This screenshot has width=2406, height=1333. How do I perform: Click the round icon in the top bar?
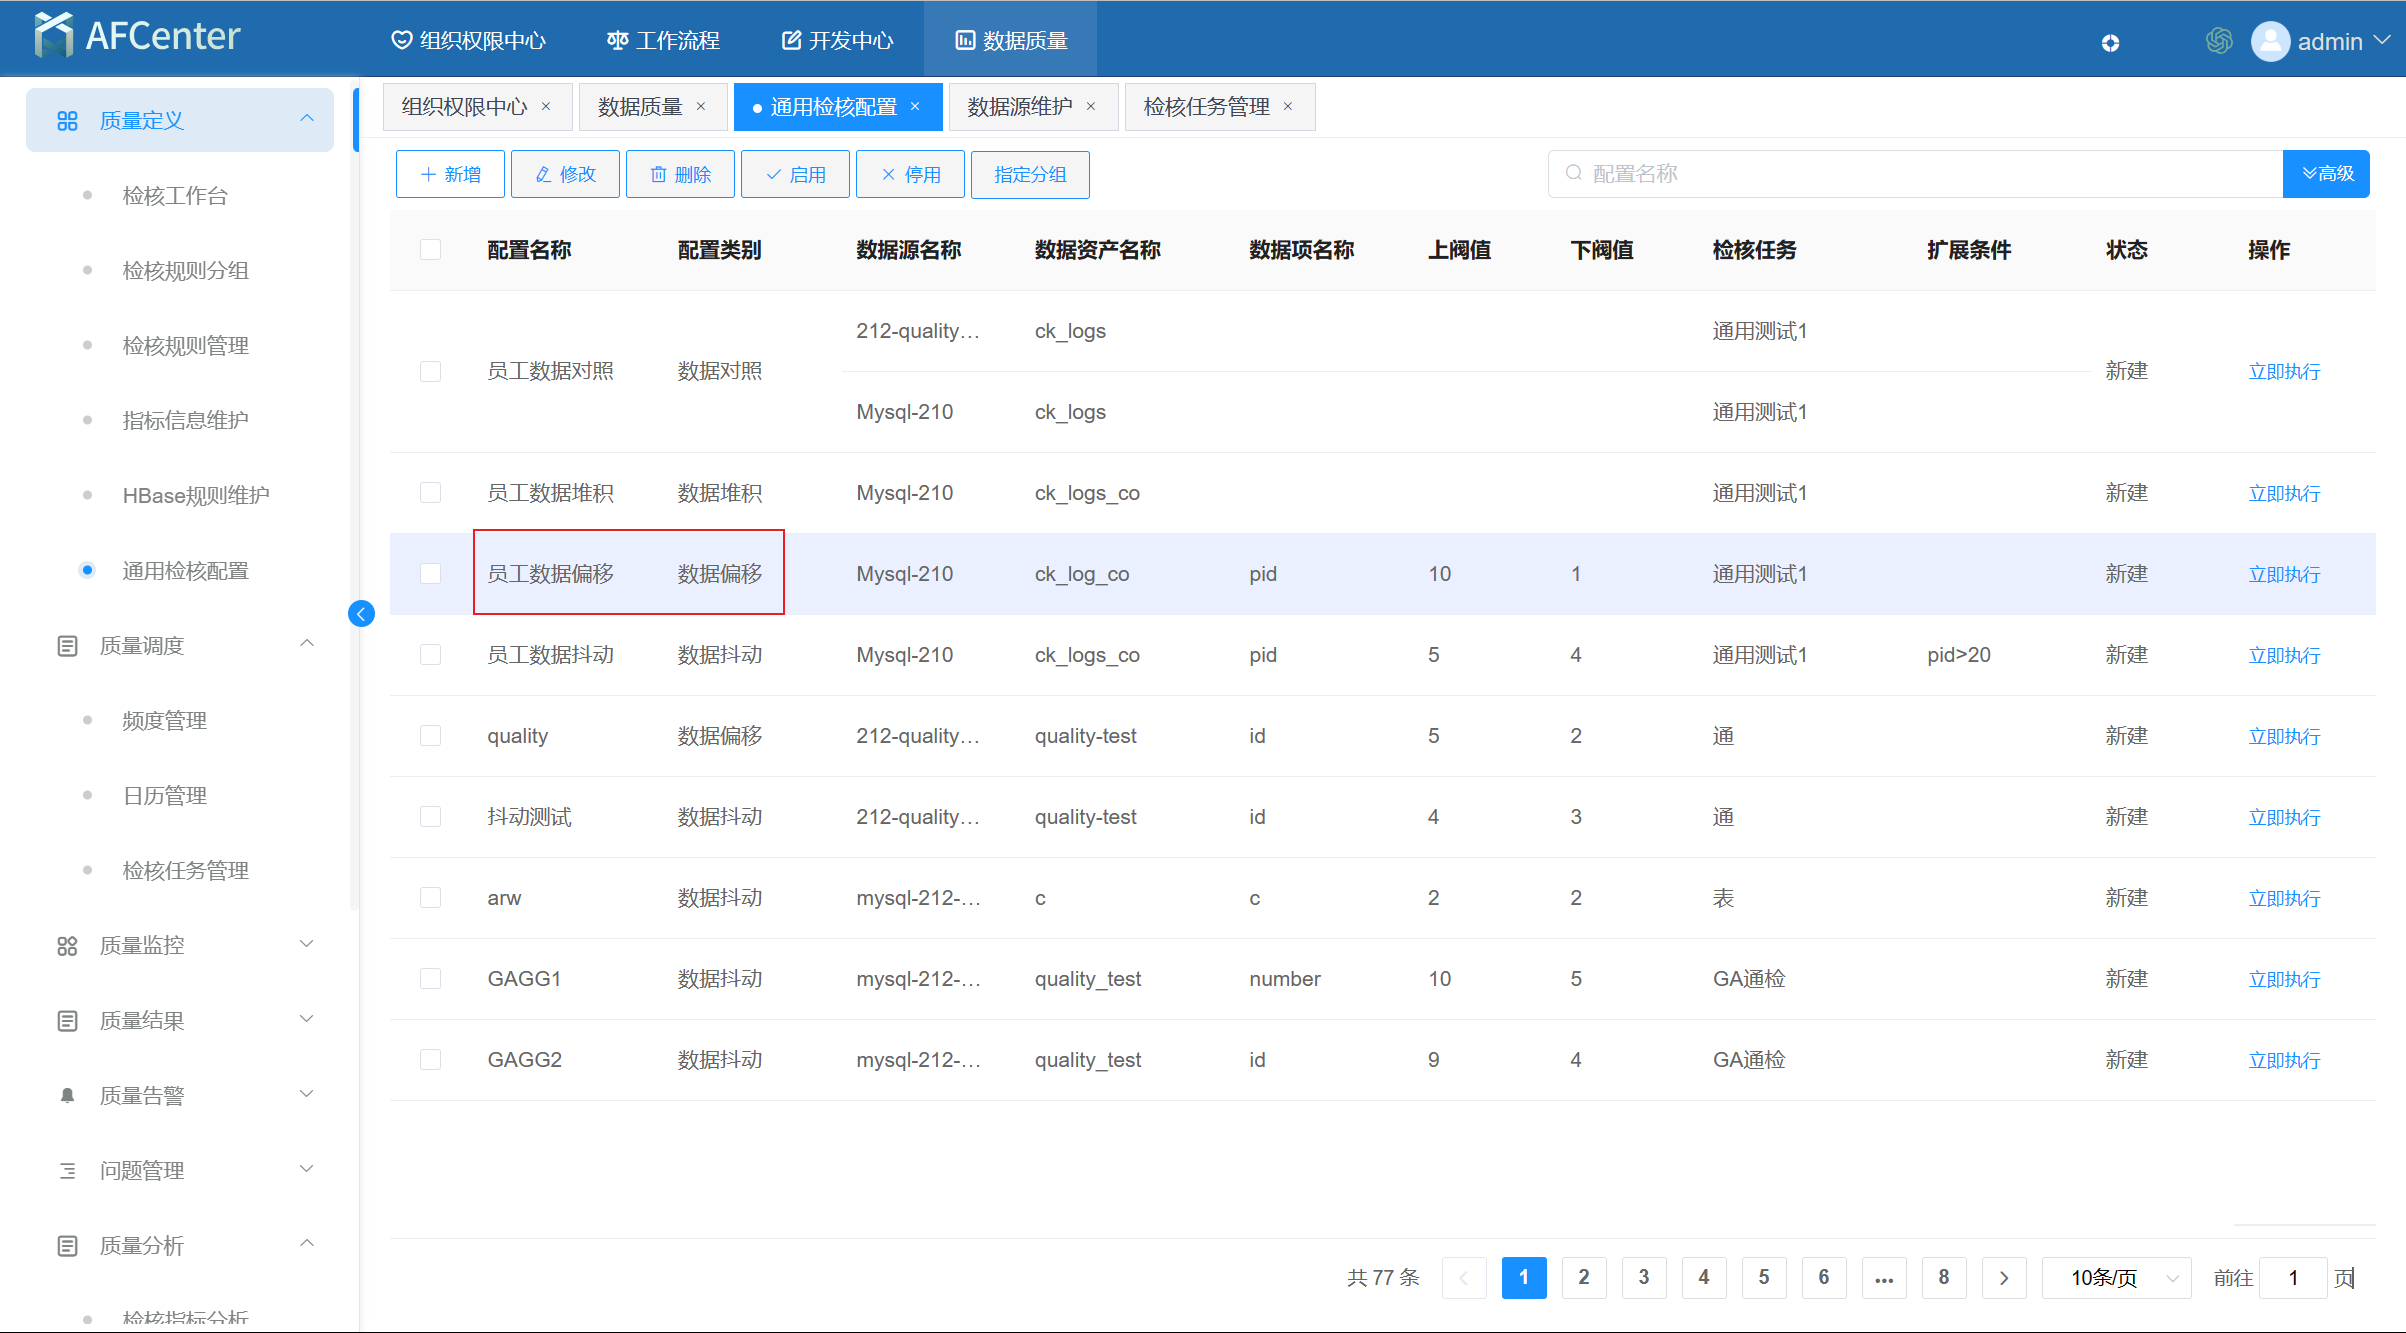click(x=2110, y=43)
